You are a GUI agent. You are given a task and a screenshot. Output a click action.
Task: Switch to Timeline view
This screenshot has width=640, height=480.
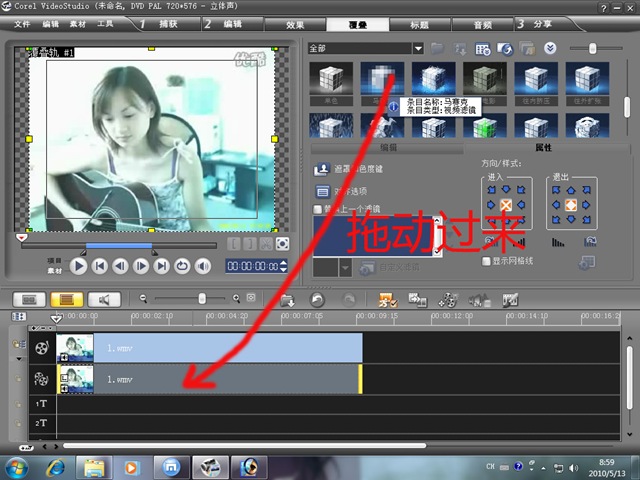tap(66, 299)
